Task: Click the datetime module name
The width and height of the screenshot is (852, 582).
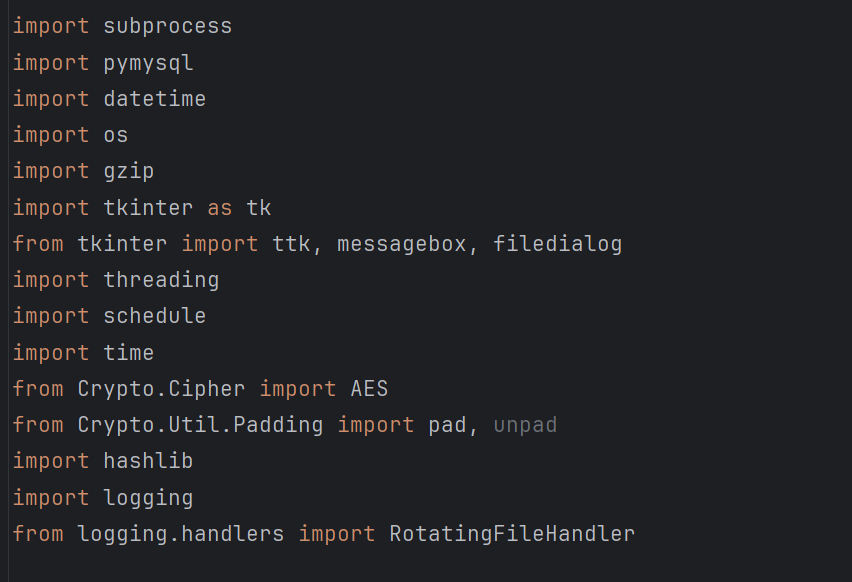Action: point(154,99)
